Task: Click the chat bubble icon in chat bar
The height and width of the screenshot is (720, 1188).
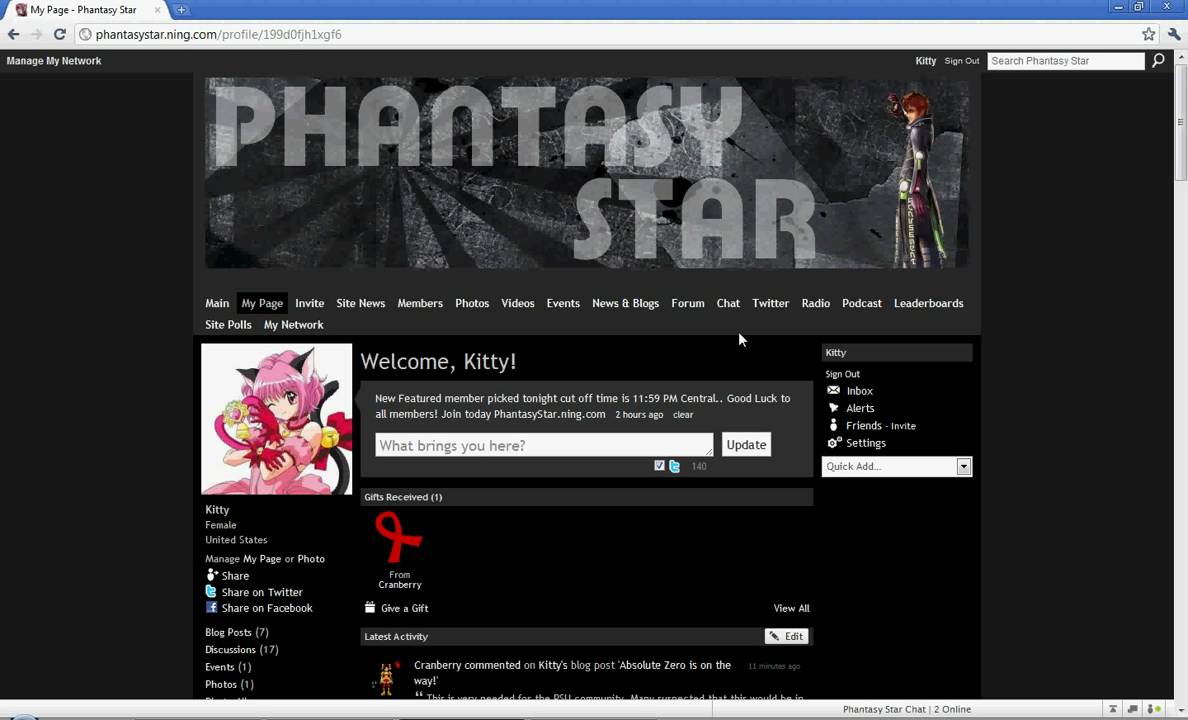Action: click(x=1133, y=709)
